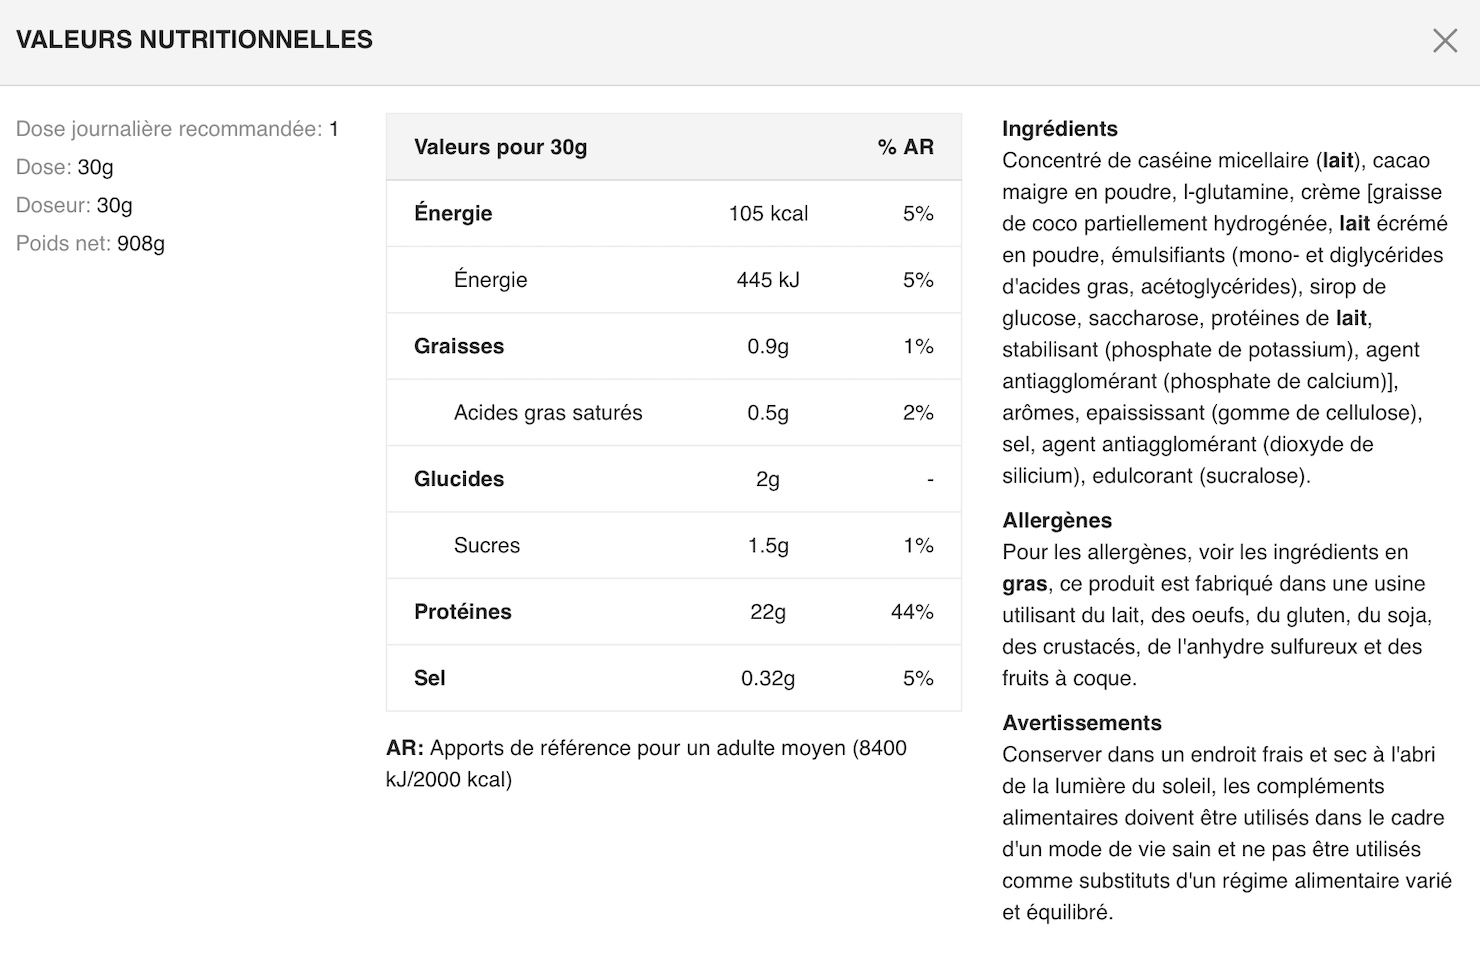
Task: Click the Acides gras saturés row
Action: [673, 412]
